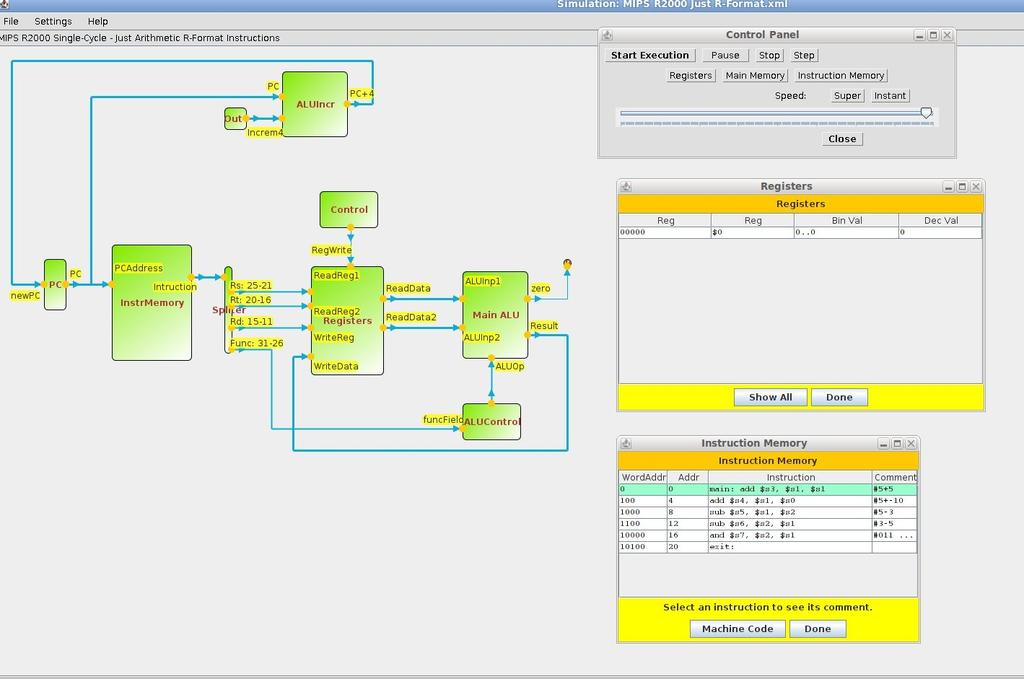Click the Increm4 input label
Screen dimensions: 1024x679
pyautogui.click(x=264, y=133)
